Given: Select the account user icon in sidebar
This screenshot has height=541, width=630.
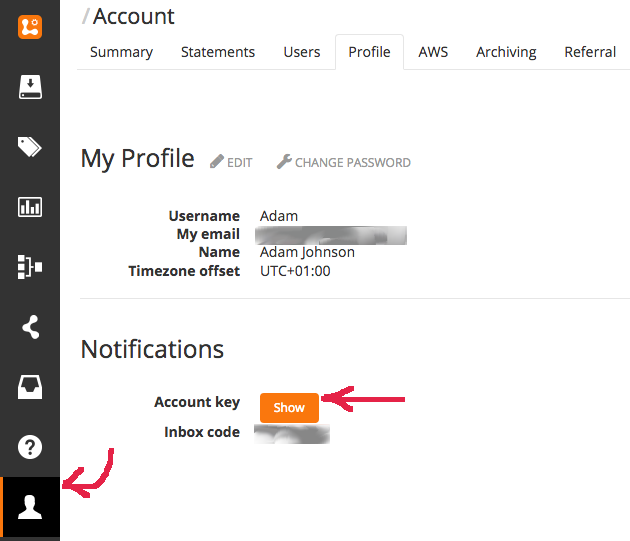Looking at the screenshot, I should (30, 507).
